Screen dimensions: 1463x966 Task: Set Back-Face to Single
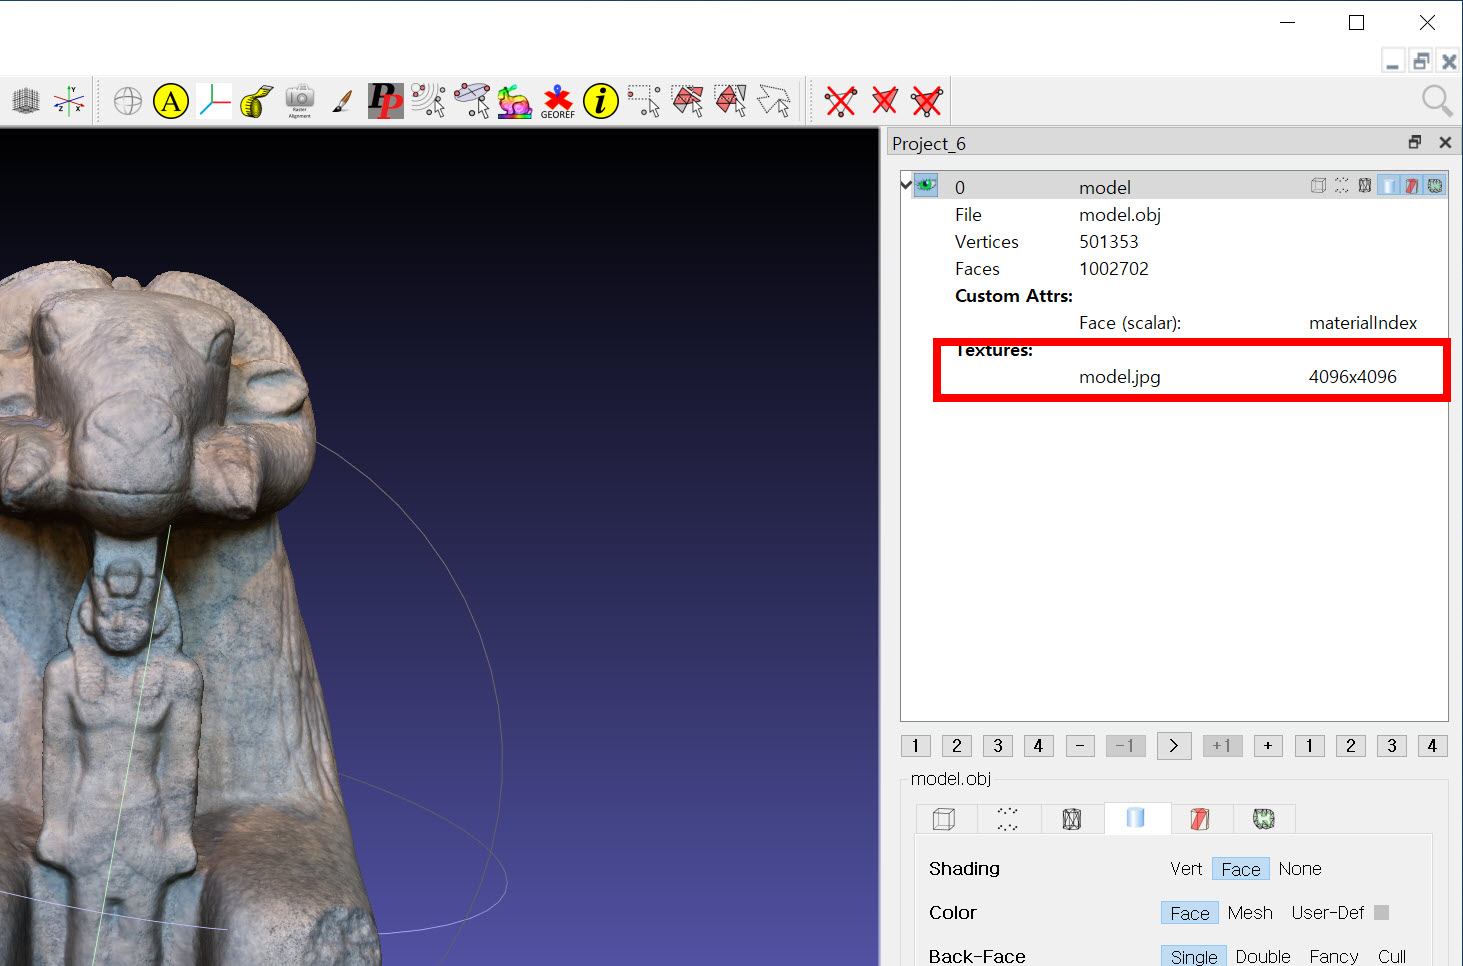pos(1194,957)
